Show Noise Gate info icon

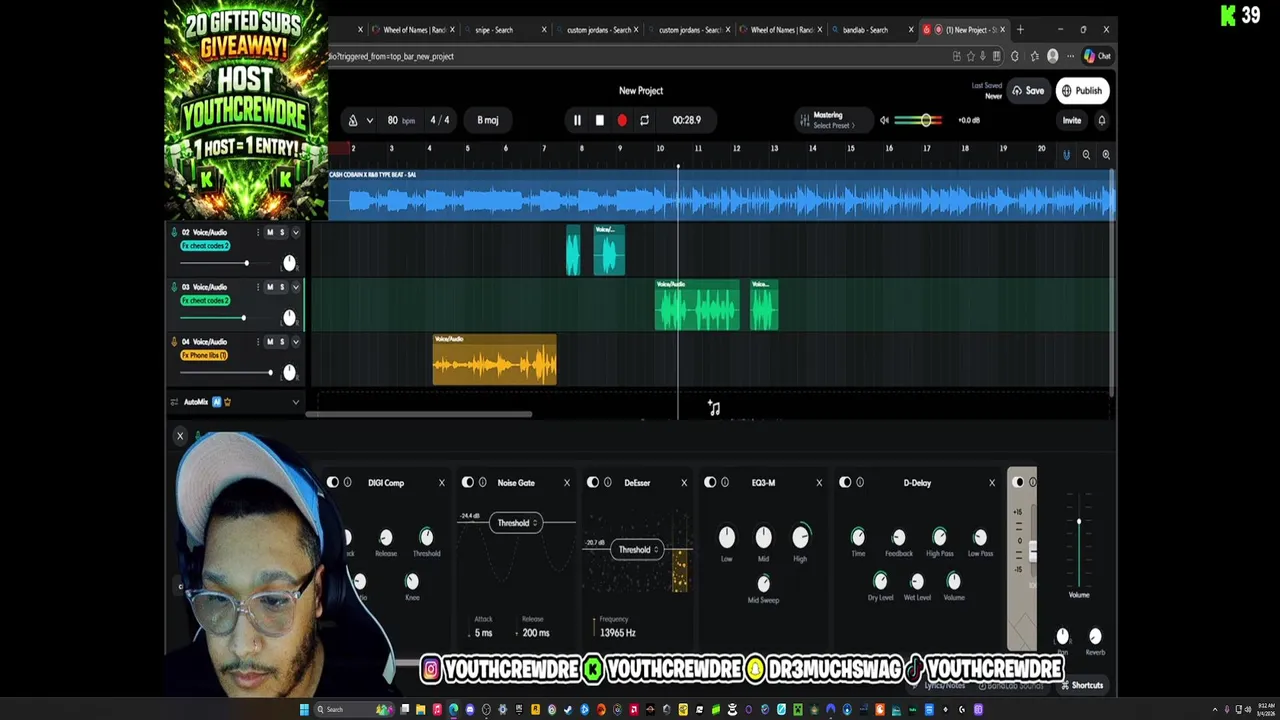click(x=482, y=483)
